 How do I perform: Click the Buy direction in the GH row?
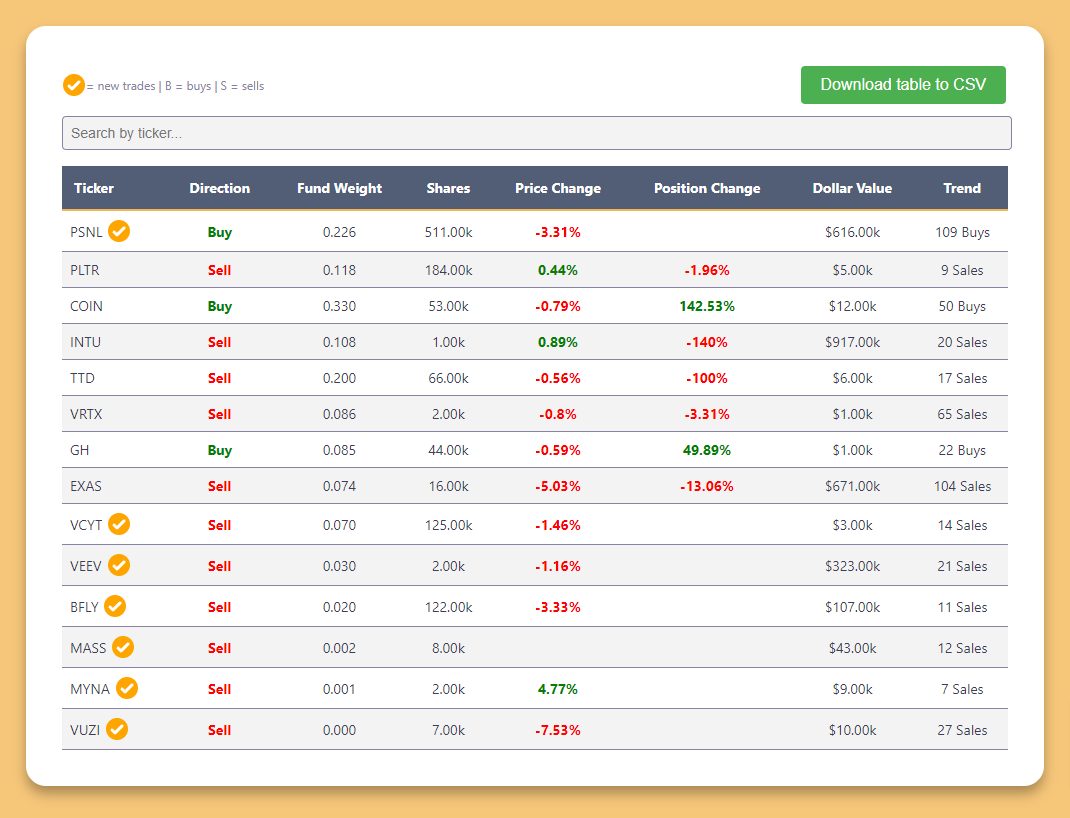[219, 451]
